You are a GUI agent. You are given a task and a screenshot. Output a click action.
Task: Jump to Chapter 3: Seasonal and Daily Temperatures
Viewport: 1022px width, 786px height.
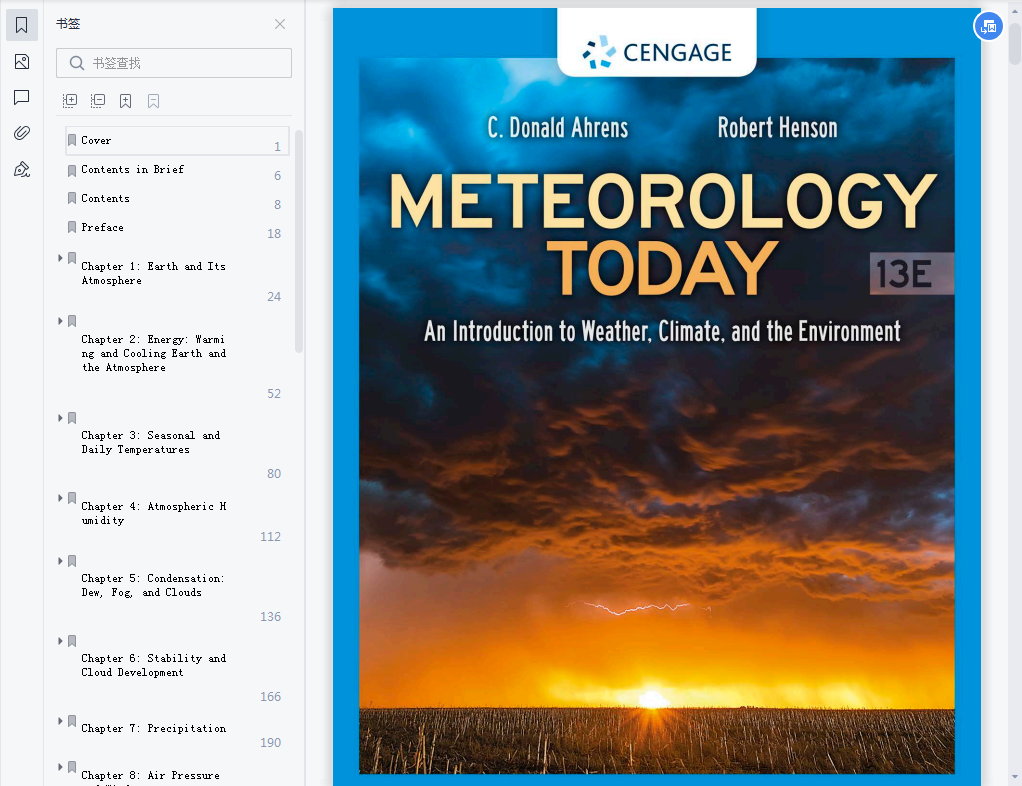[x=151, y=443]
